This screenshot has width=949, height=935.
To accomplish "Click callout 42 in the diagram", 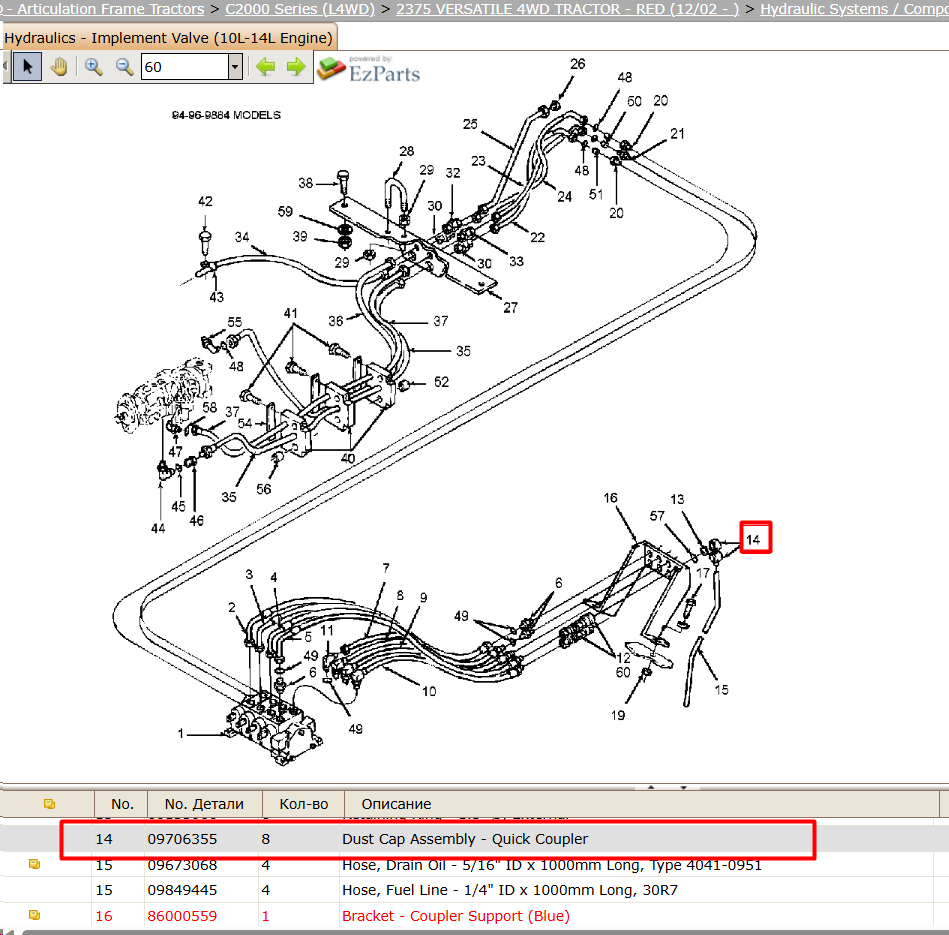I will coord(205,201).
